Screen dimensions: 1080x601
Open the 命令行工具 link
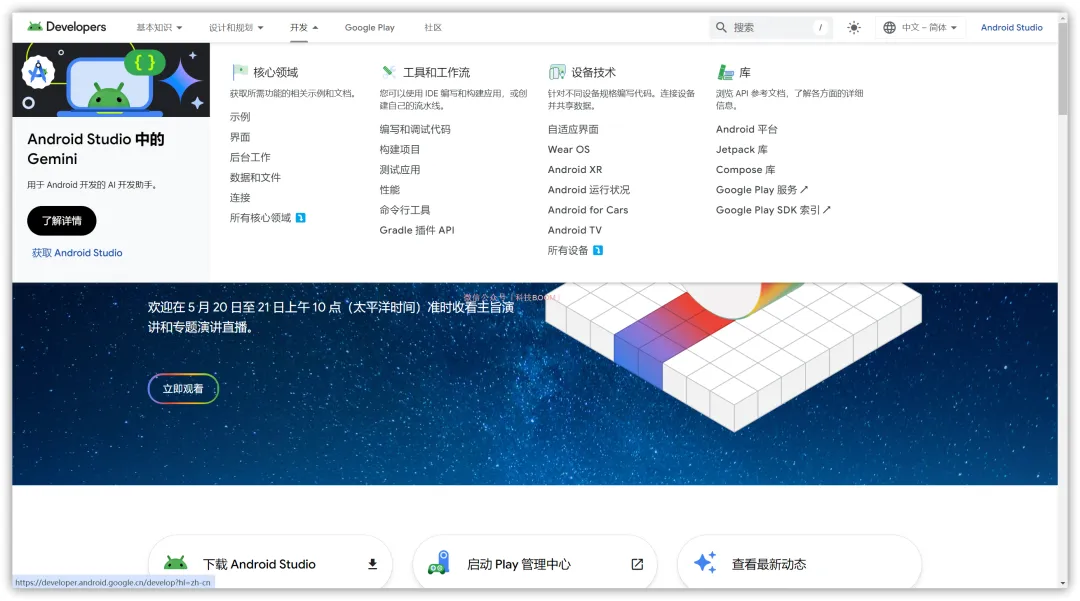(x=404, y=209)
